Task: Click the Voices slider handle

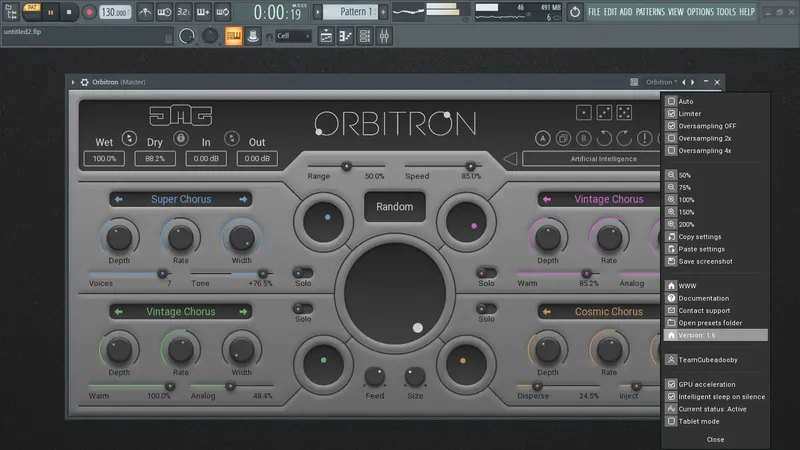Action: (x=162, y=274)
